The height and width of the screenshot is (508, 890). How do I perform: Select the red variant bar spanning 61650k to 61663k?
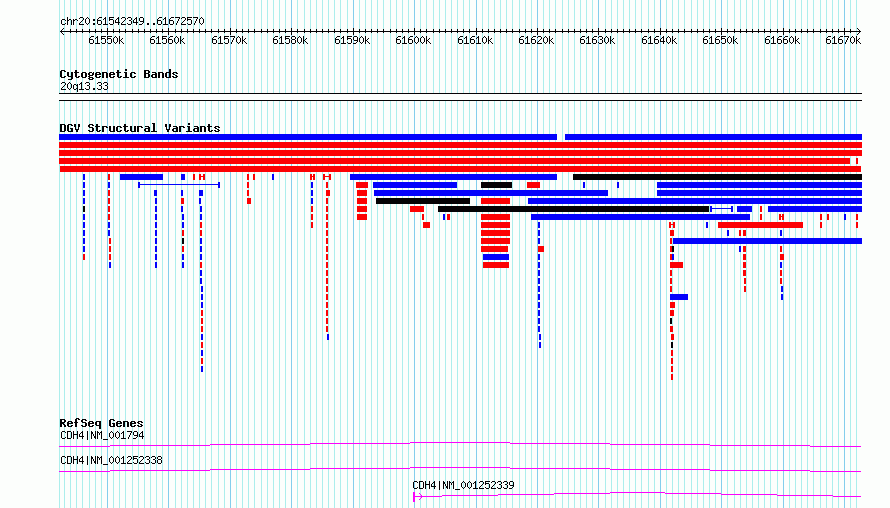click(x=760, y=225)
